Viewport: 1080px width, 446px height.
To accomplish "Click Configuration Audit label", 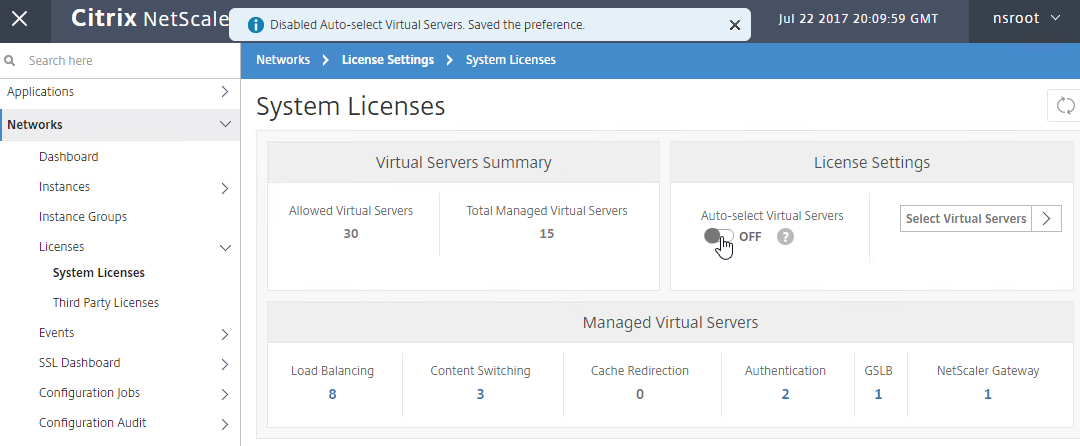I will click(x=92, y=423).
